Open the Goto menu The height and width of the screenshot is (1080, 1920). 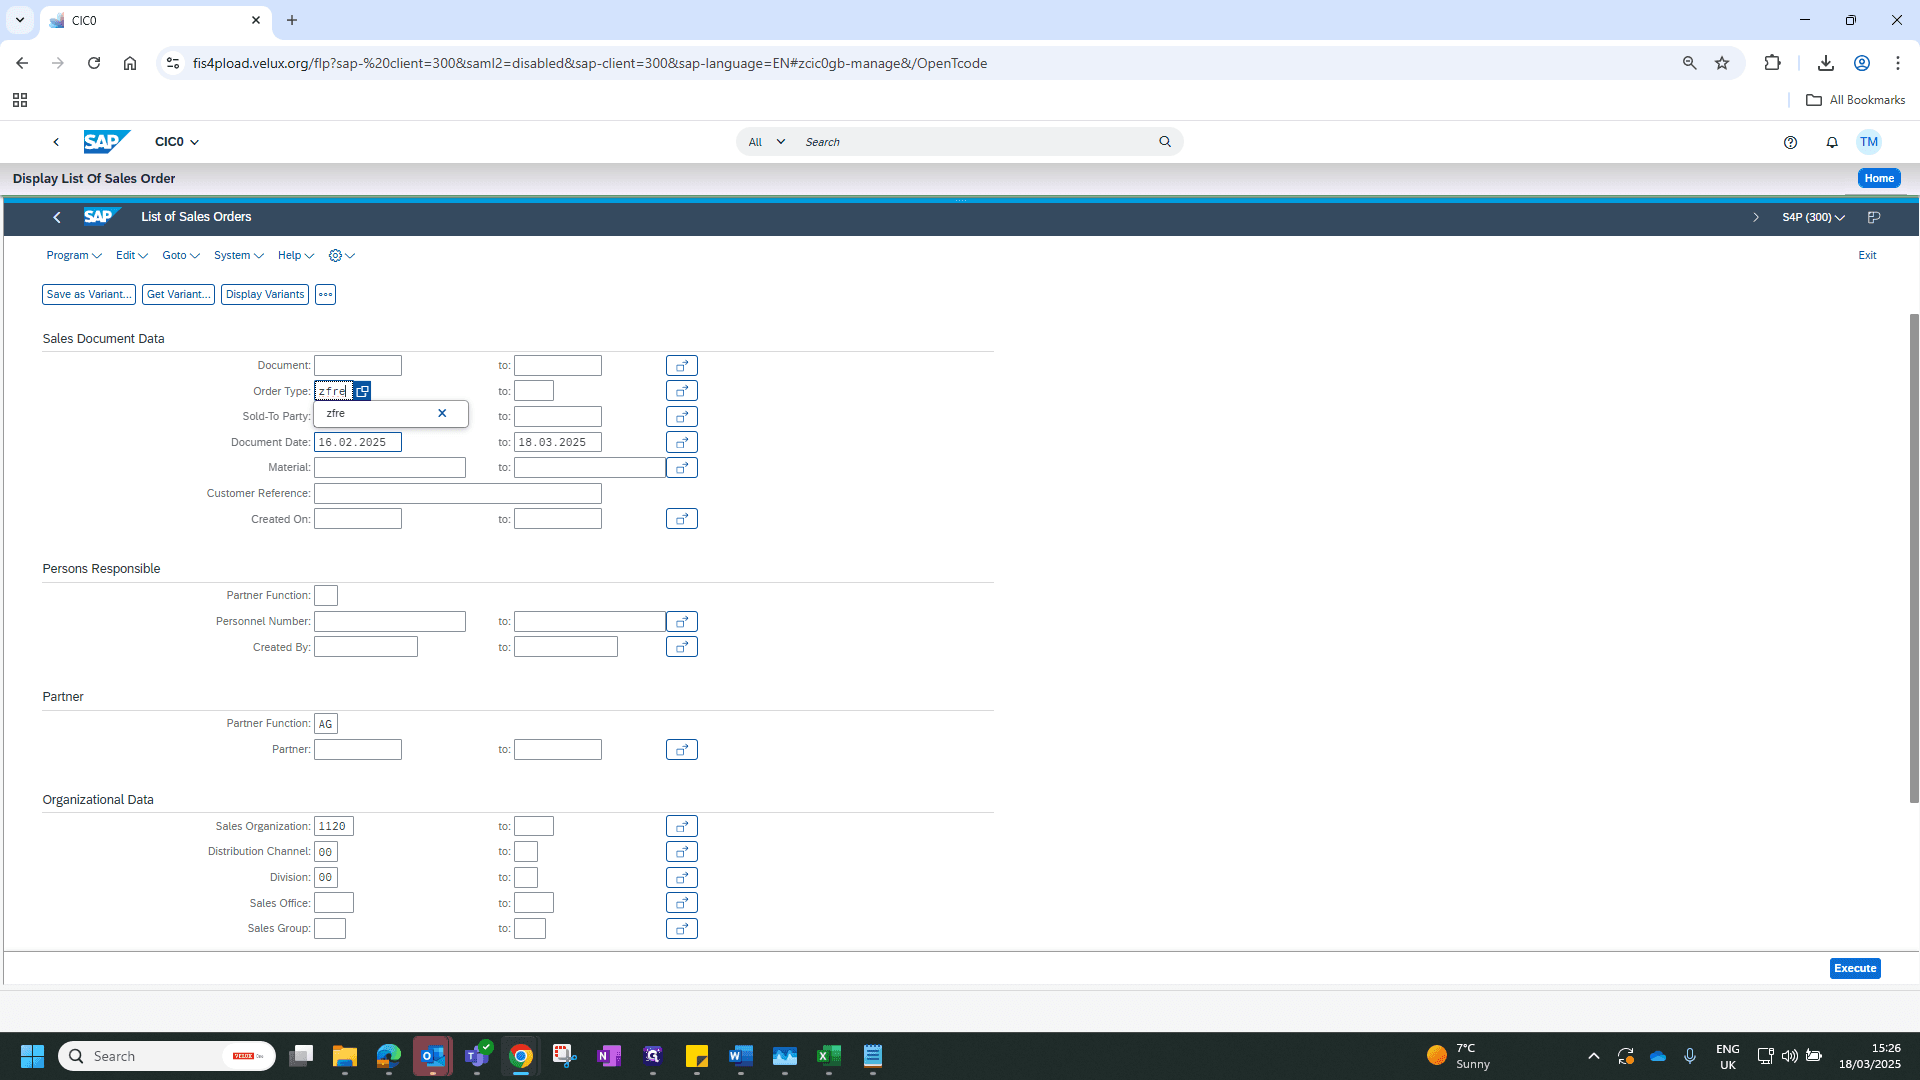[x=181, y=256]
